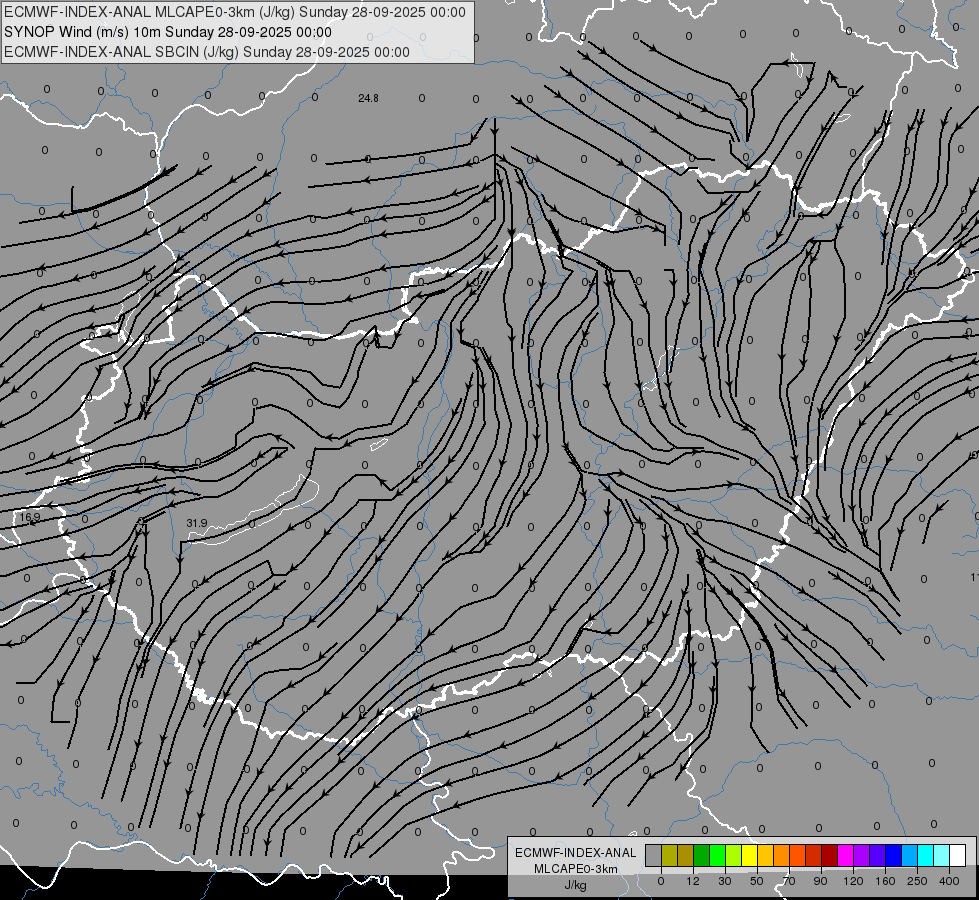Click the dark red swatch above 90
Image resolution: width=979 pixels, height=900 pixels.
(x=829, y=855)
